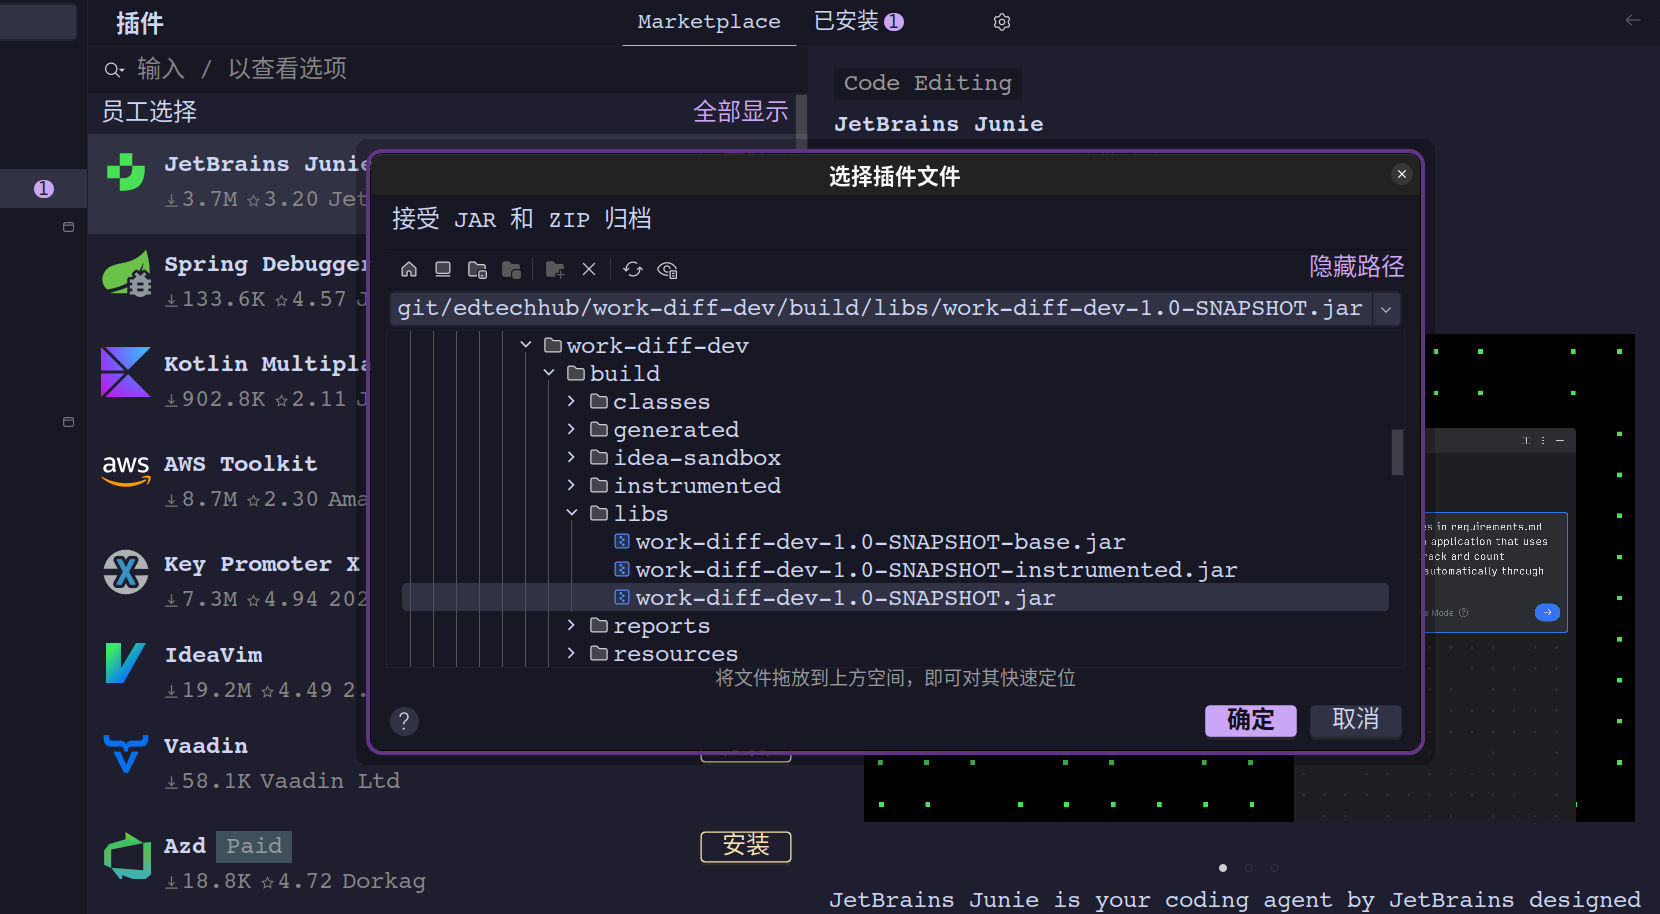
Task: Expand the classes folder
Action: [x=572, y=401]
